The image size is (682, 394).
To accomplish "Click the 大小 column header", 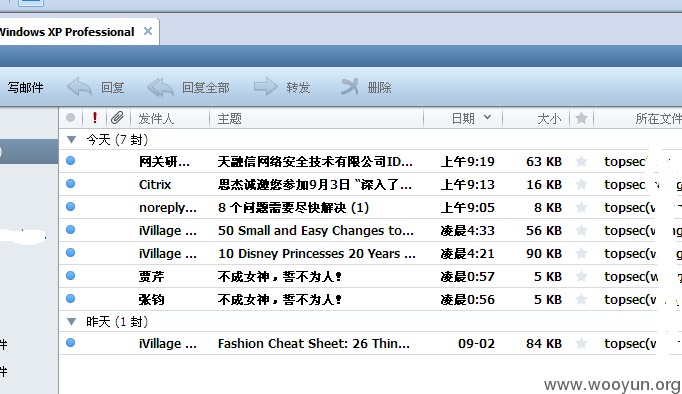I will [549, 118].
